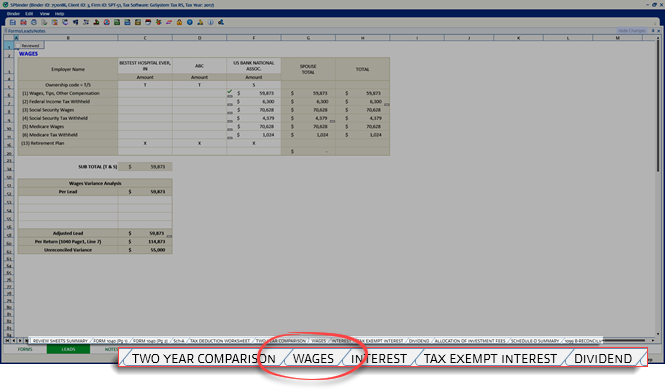Viewport: 665px width, 390px height.
Task: Click the red-topped calendar toolbar icon
Action: 148,22
